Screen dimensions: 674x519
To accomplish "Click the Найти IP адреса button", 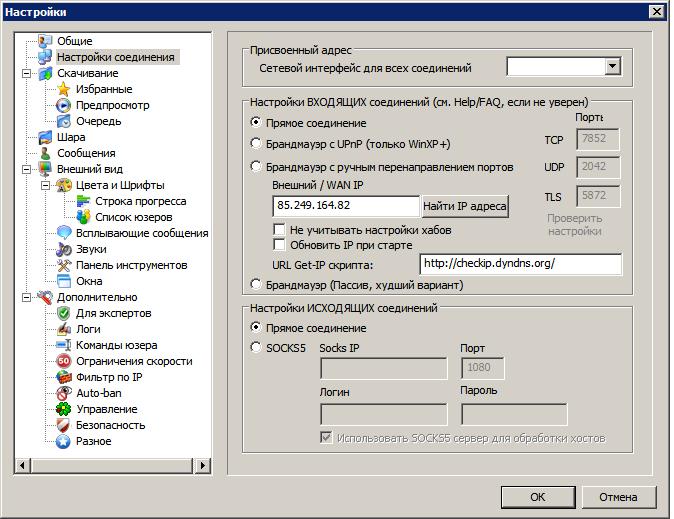I will 465,206.
